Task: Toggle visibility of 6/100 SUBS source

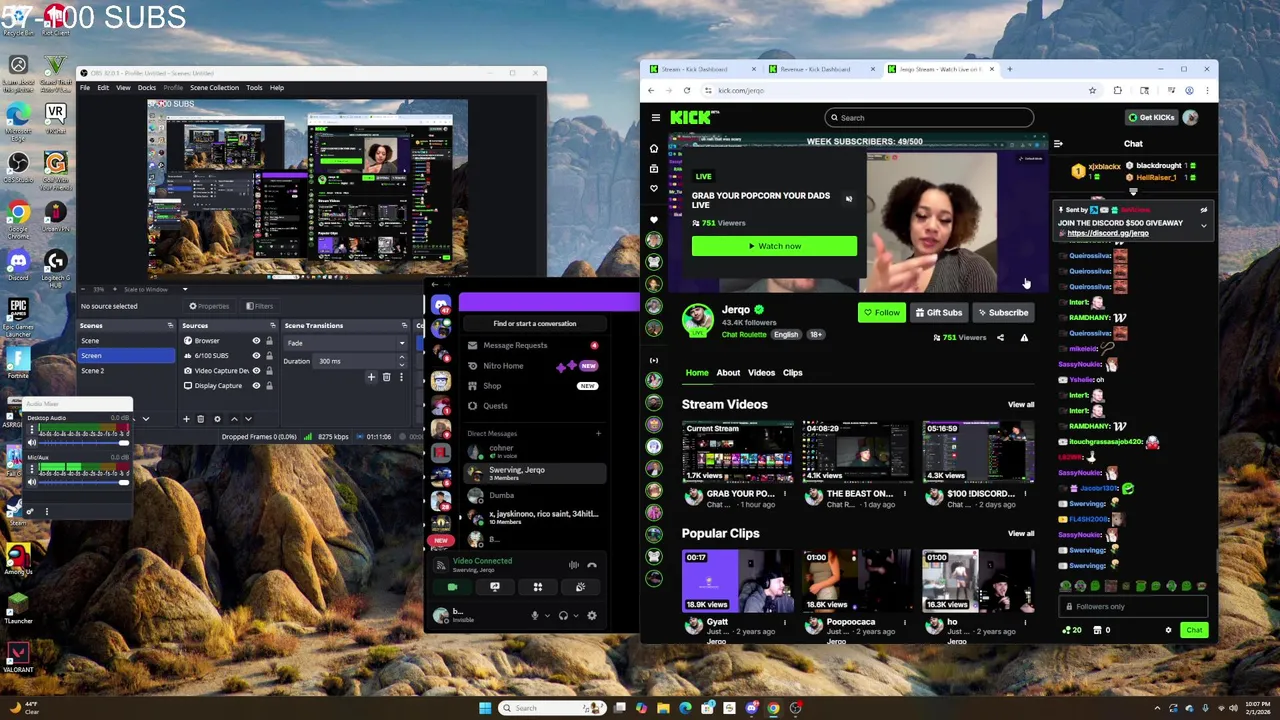Action: (256, 356)
